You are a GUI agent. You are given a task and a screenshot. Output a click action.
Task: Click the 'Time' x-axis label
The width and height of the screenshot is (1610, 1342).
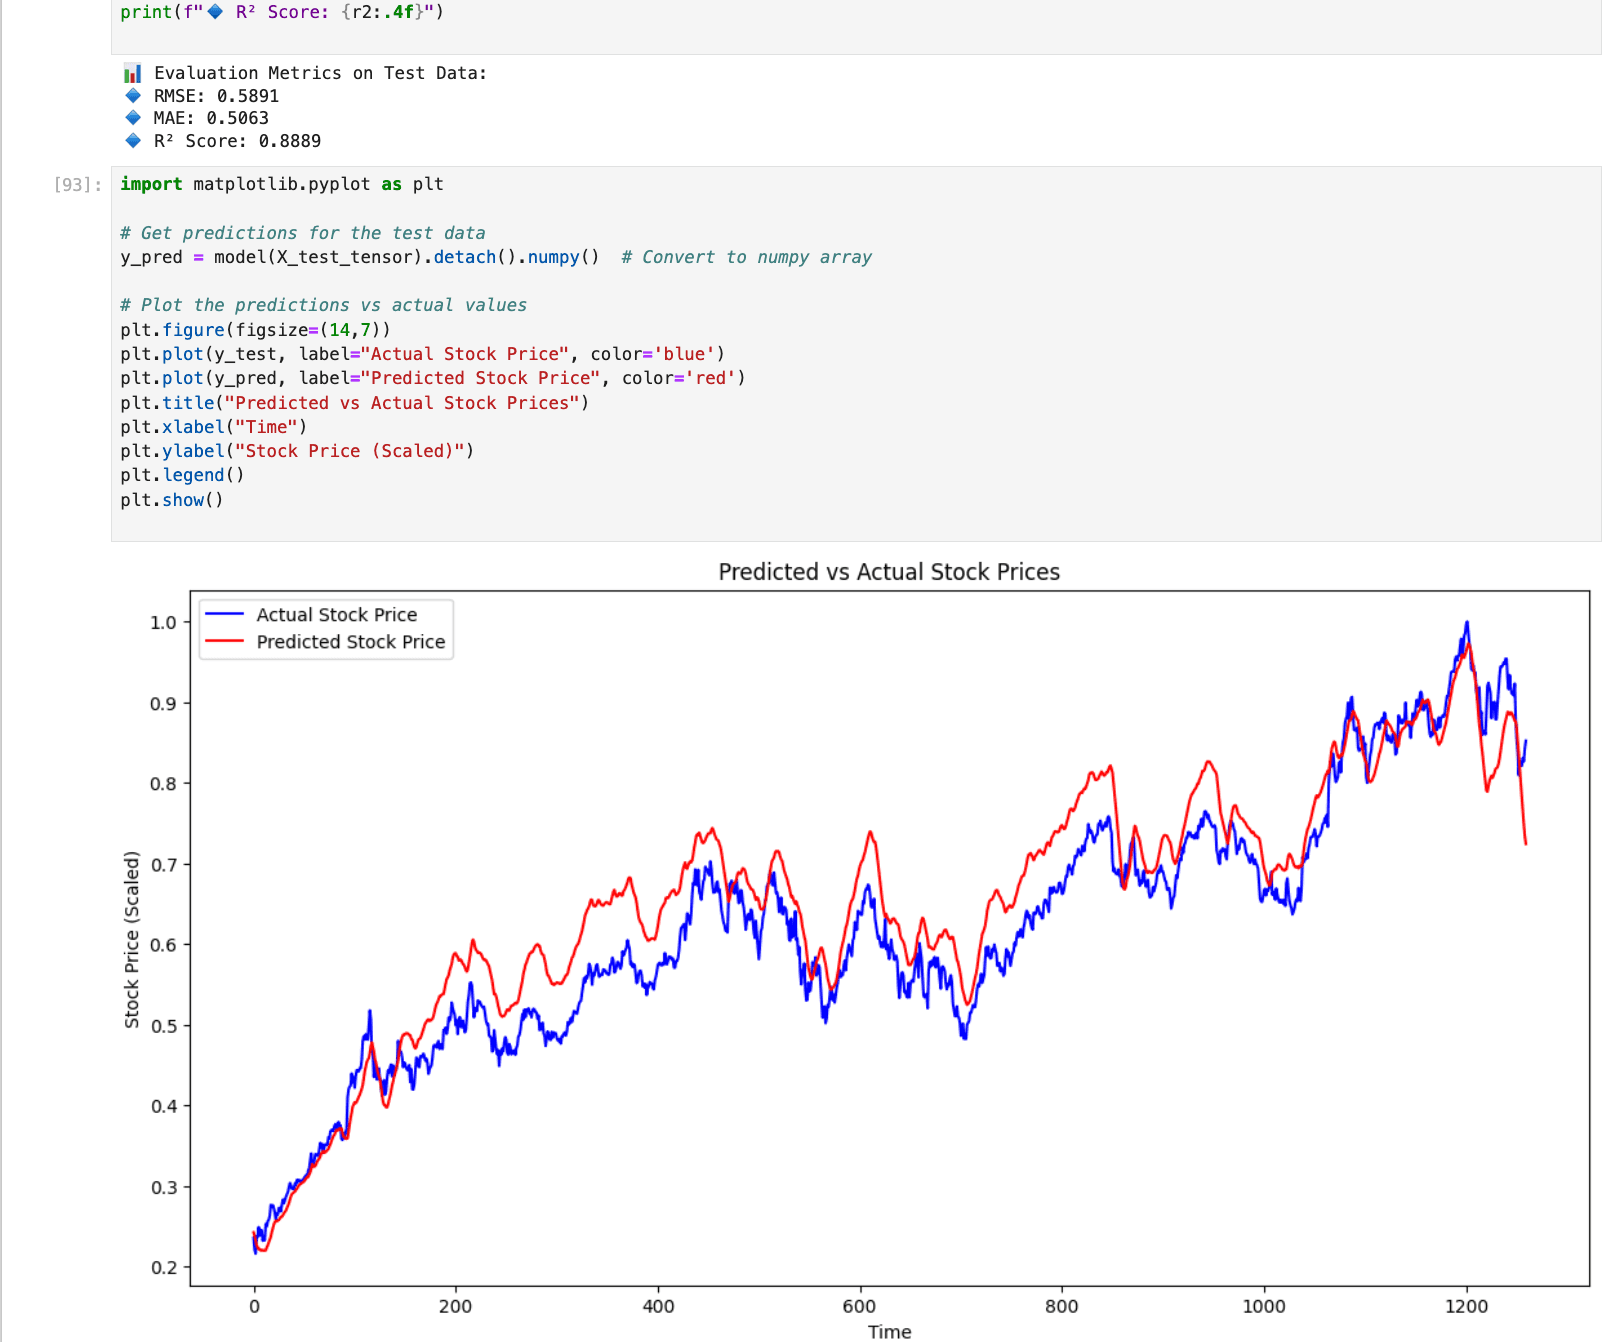(x=889, y=1331)
